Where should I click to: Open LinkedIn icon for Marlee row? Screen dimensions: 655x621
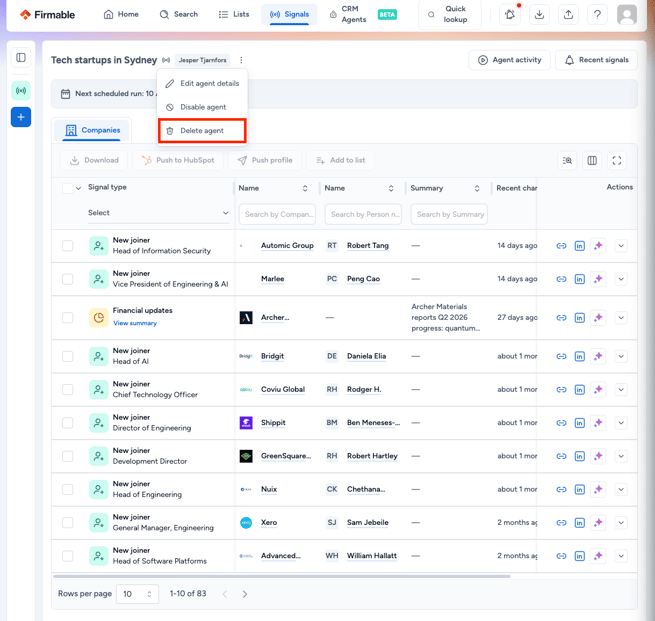click(x=579, y=279)
